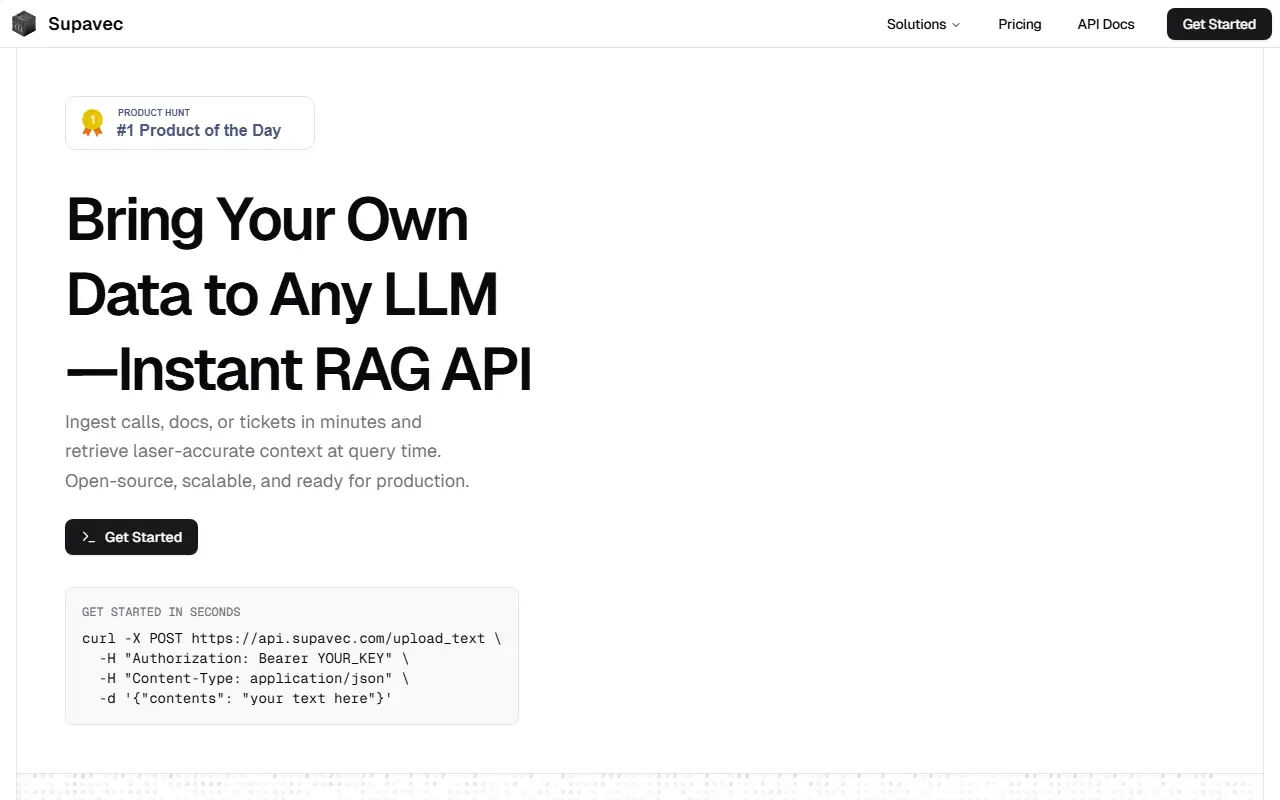Viewport: 1280px width, 800px height.
Task: Click the Authorization Bearer YOUR_KEY line
Action: click(x=254, y=658)
